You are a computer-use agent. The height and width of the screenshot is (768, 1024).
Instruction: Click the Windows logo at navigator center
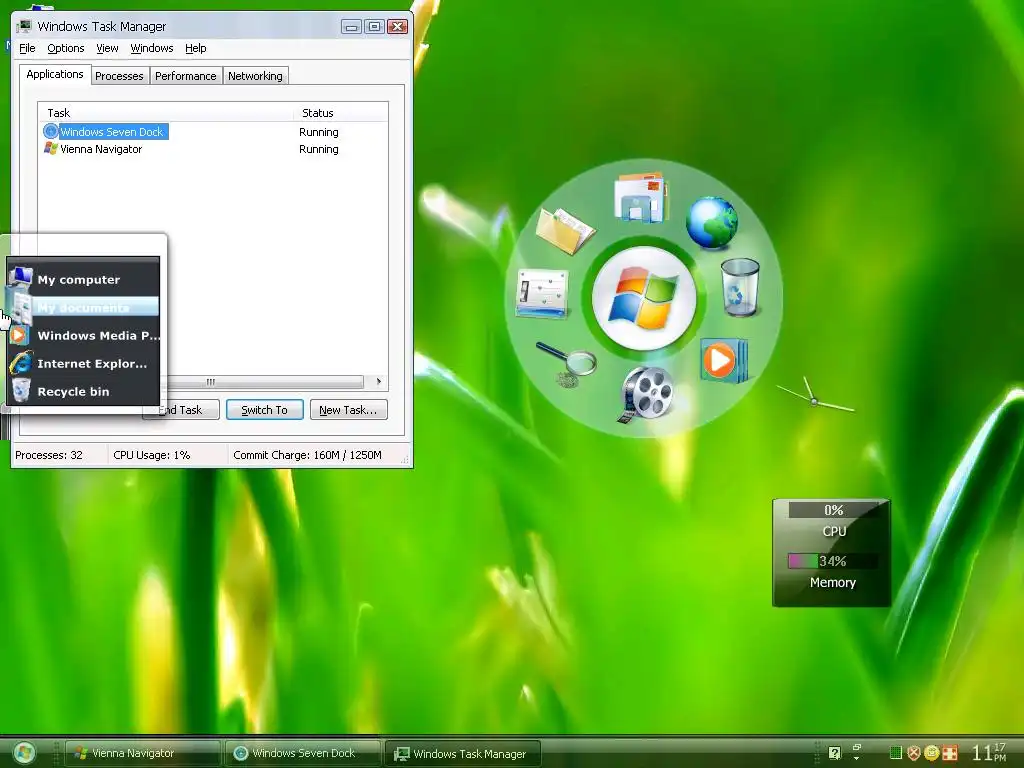pos(644,298)
